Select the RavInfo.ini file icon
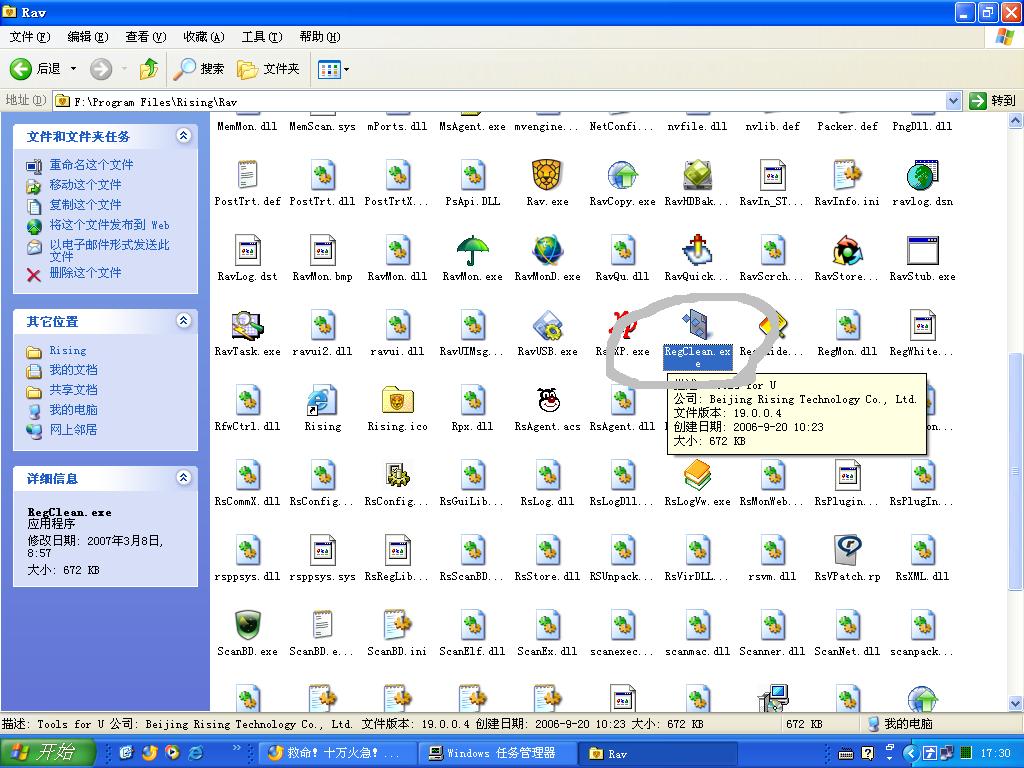 point(847,175)
